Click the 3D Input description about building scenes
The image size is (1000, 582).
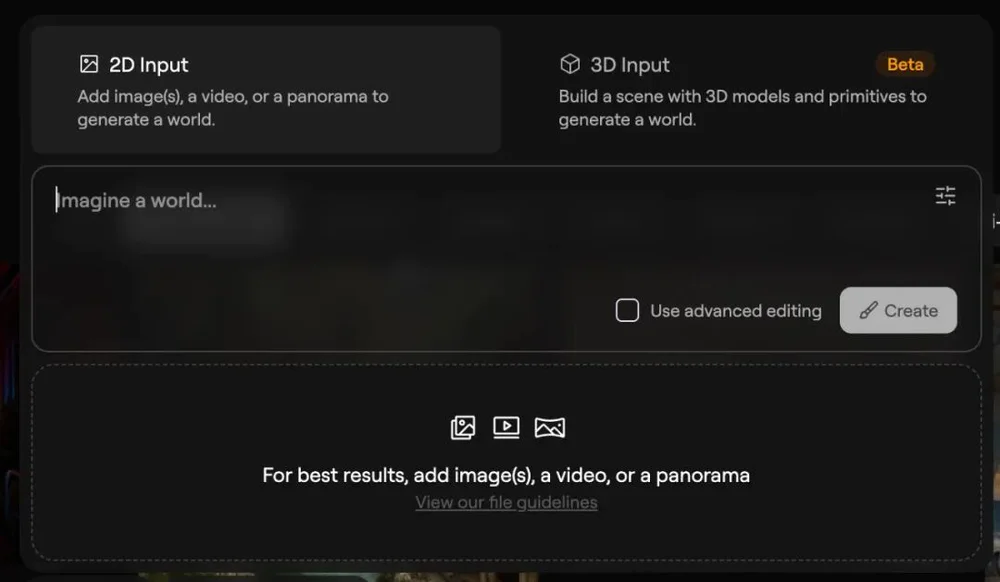(x=742, y=108)
